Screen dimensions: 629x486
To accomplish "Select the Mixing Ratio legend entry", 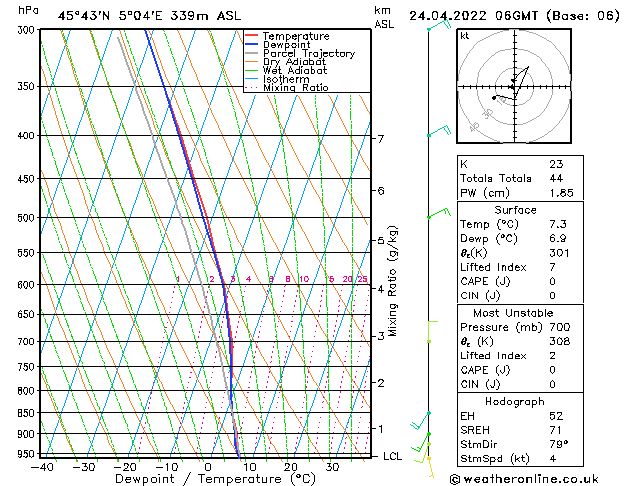I will 295,88.
